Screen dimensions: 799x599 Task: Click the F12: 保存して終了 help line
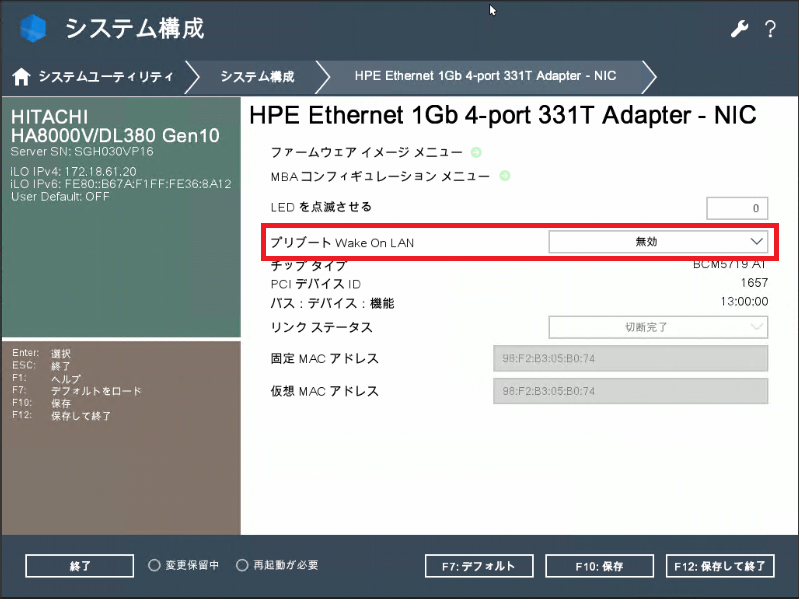point(61,416)
